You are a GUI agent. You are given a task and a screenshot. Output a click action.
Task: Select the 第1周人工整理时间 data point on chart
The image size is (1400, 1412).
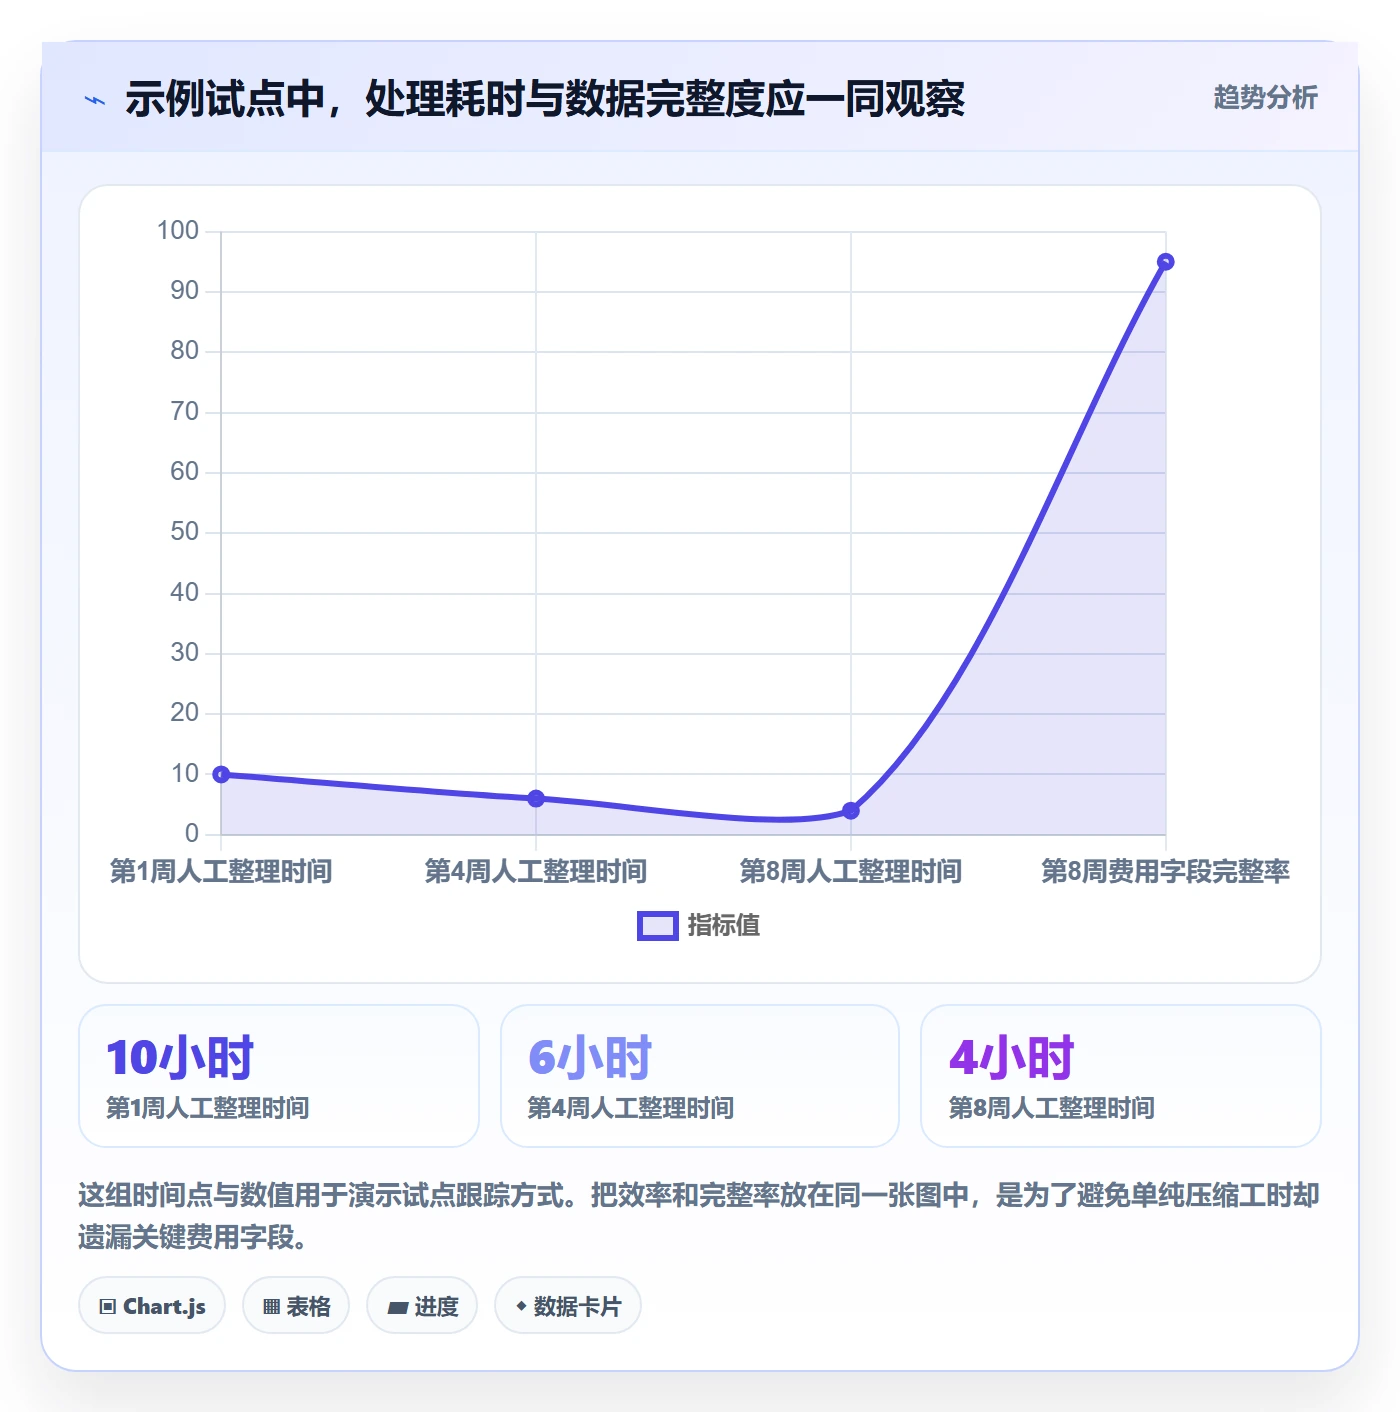(x=221, y=774)
